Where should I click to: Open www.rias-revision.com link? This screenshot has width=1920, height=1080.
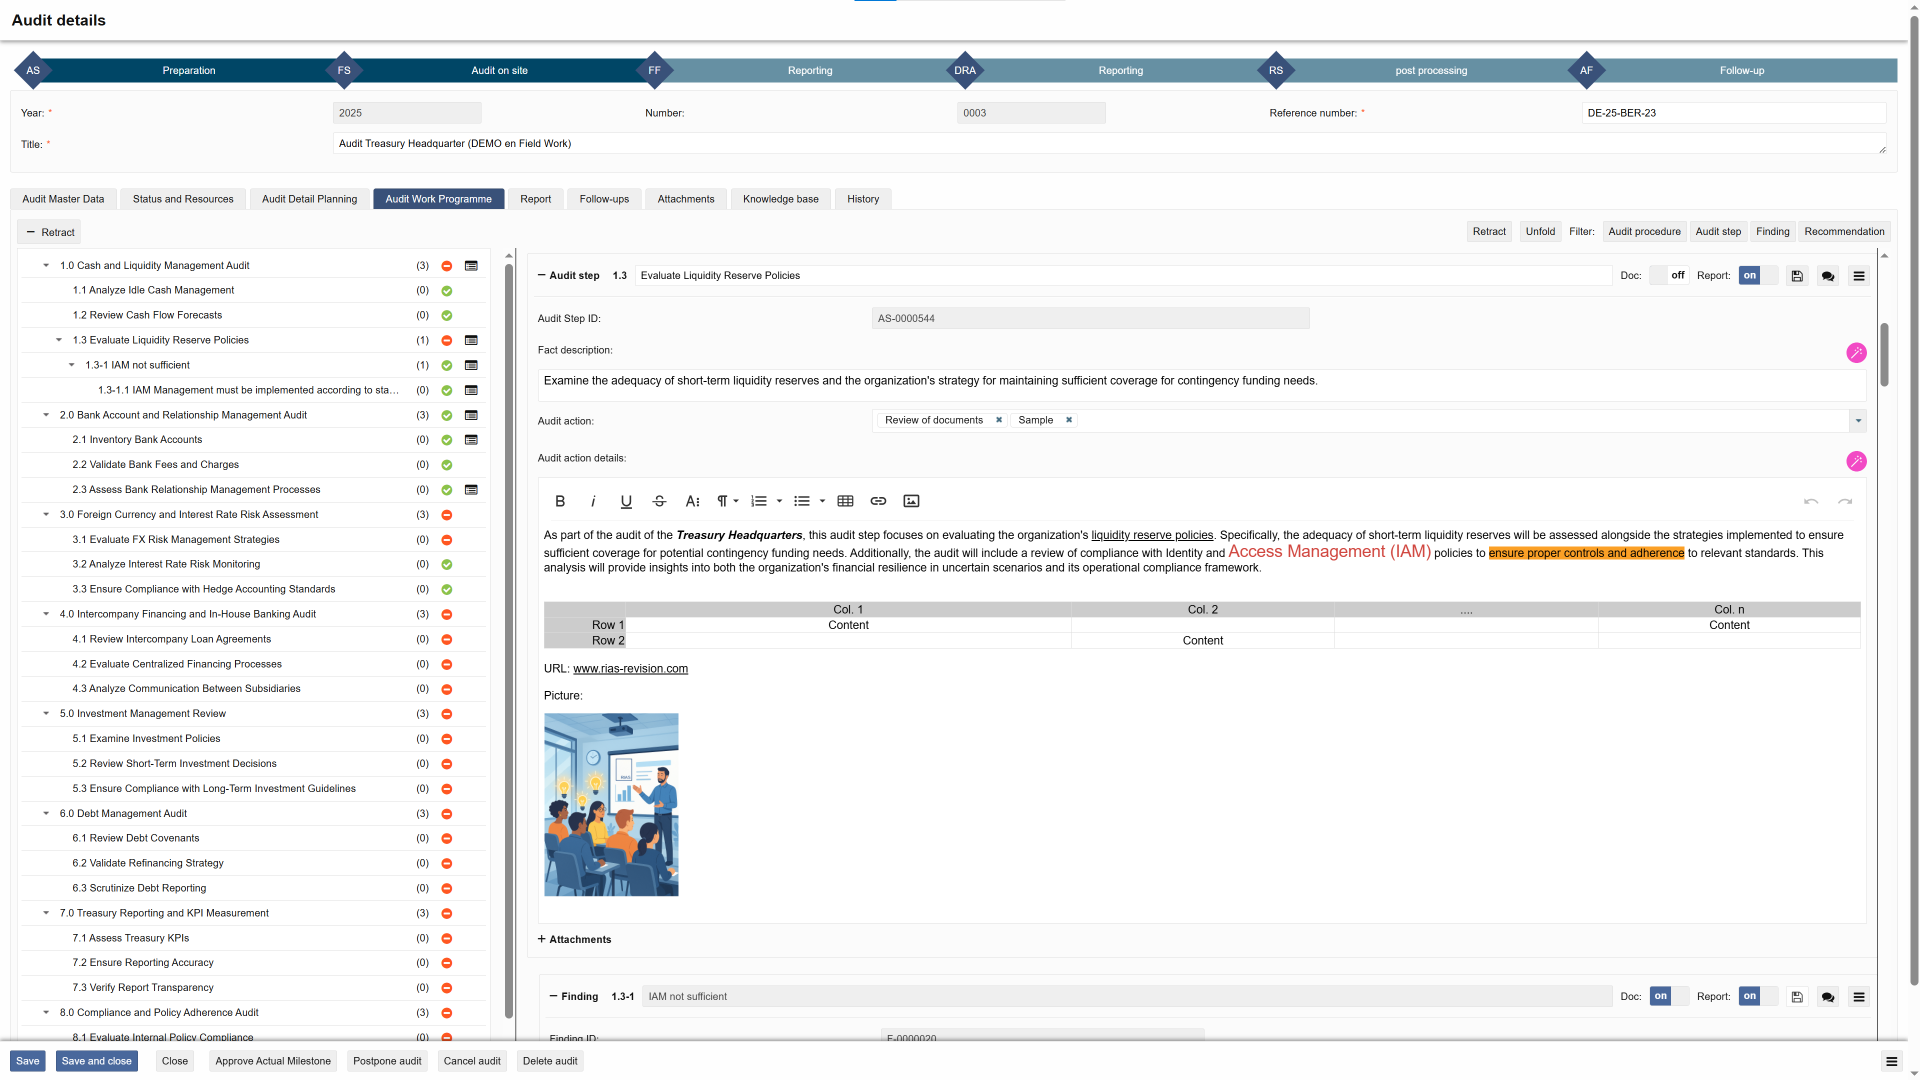(x=630, y=669)
